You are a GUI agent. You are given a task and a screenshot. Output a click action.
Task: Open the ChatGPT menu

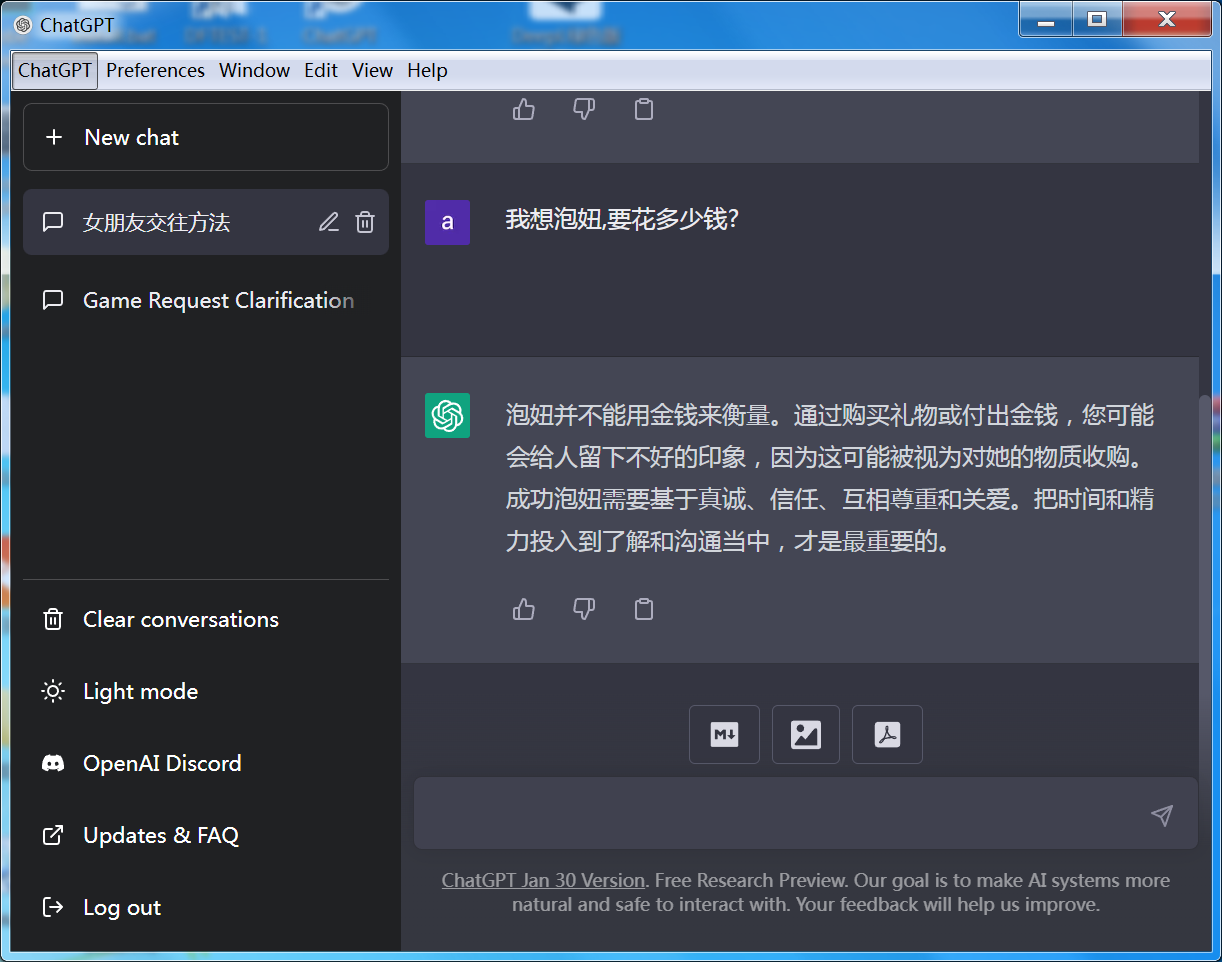55,70
